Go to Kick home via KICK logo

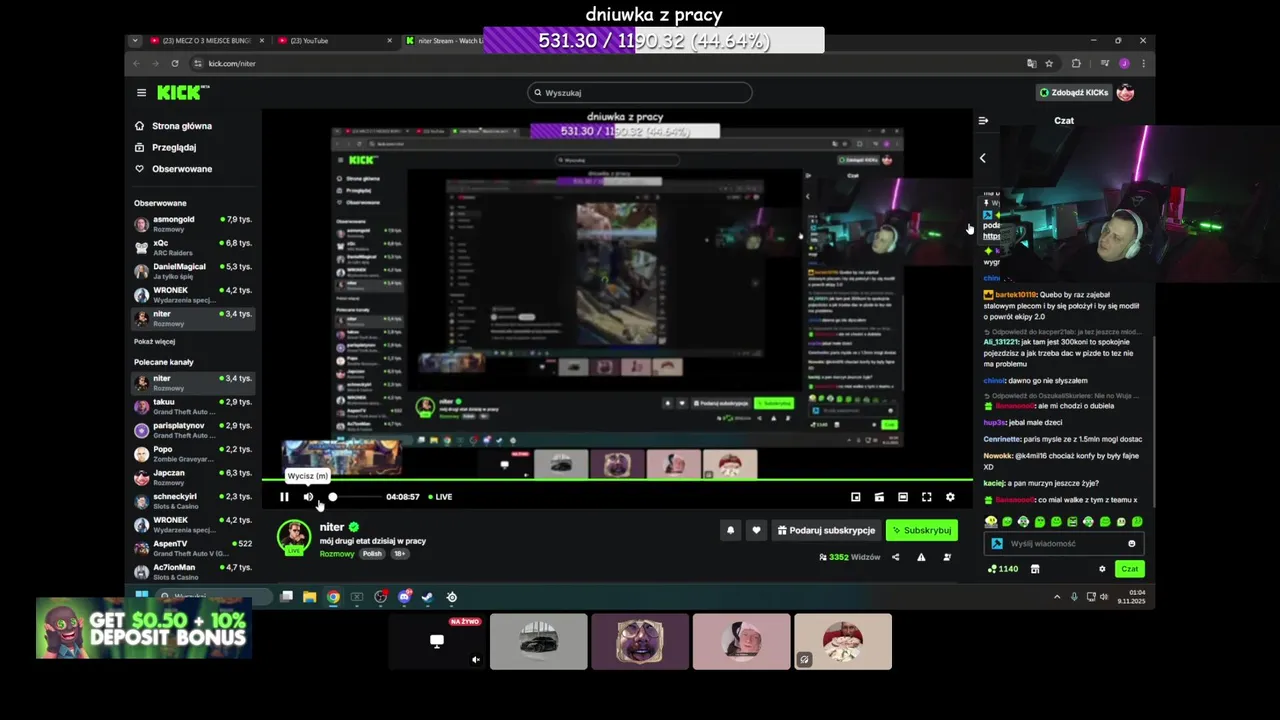[x=183, y=92]
